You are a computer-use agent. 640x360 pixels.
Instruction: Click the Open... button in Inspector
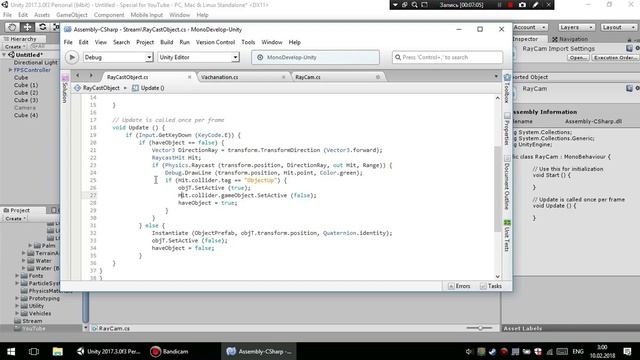(578, 58)
